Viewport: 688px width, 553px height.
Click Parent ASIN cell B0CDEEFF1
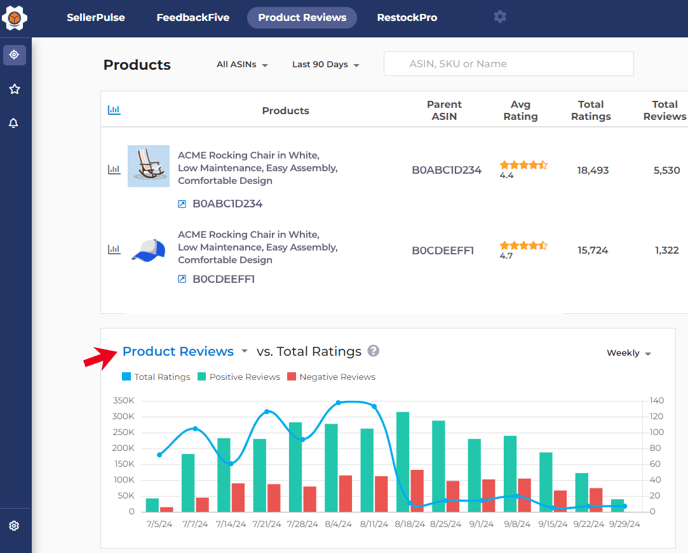point(443,250)
